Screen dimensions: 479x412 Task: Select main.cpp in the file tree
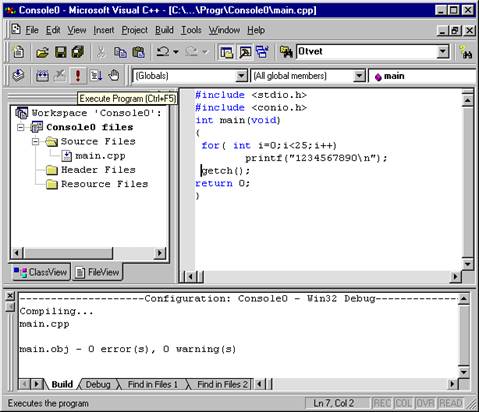[100, 156]
